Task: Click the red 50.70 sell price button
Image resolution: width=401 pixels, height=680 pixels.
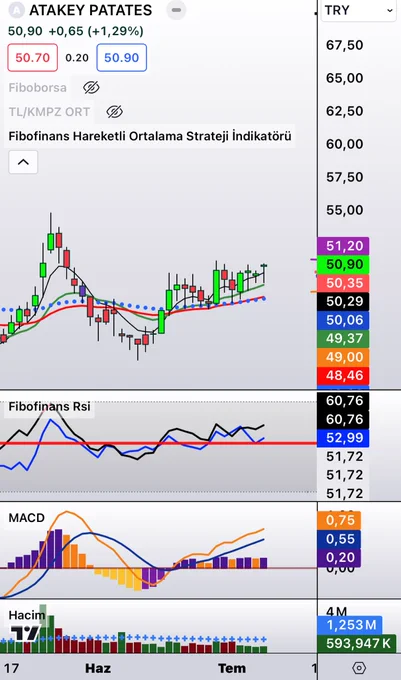Action: pyautogui.click(x=33, y=57)
